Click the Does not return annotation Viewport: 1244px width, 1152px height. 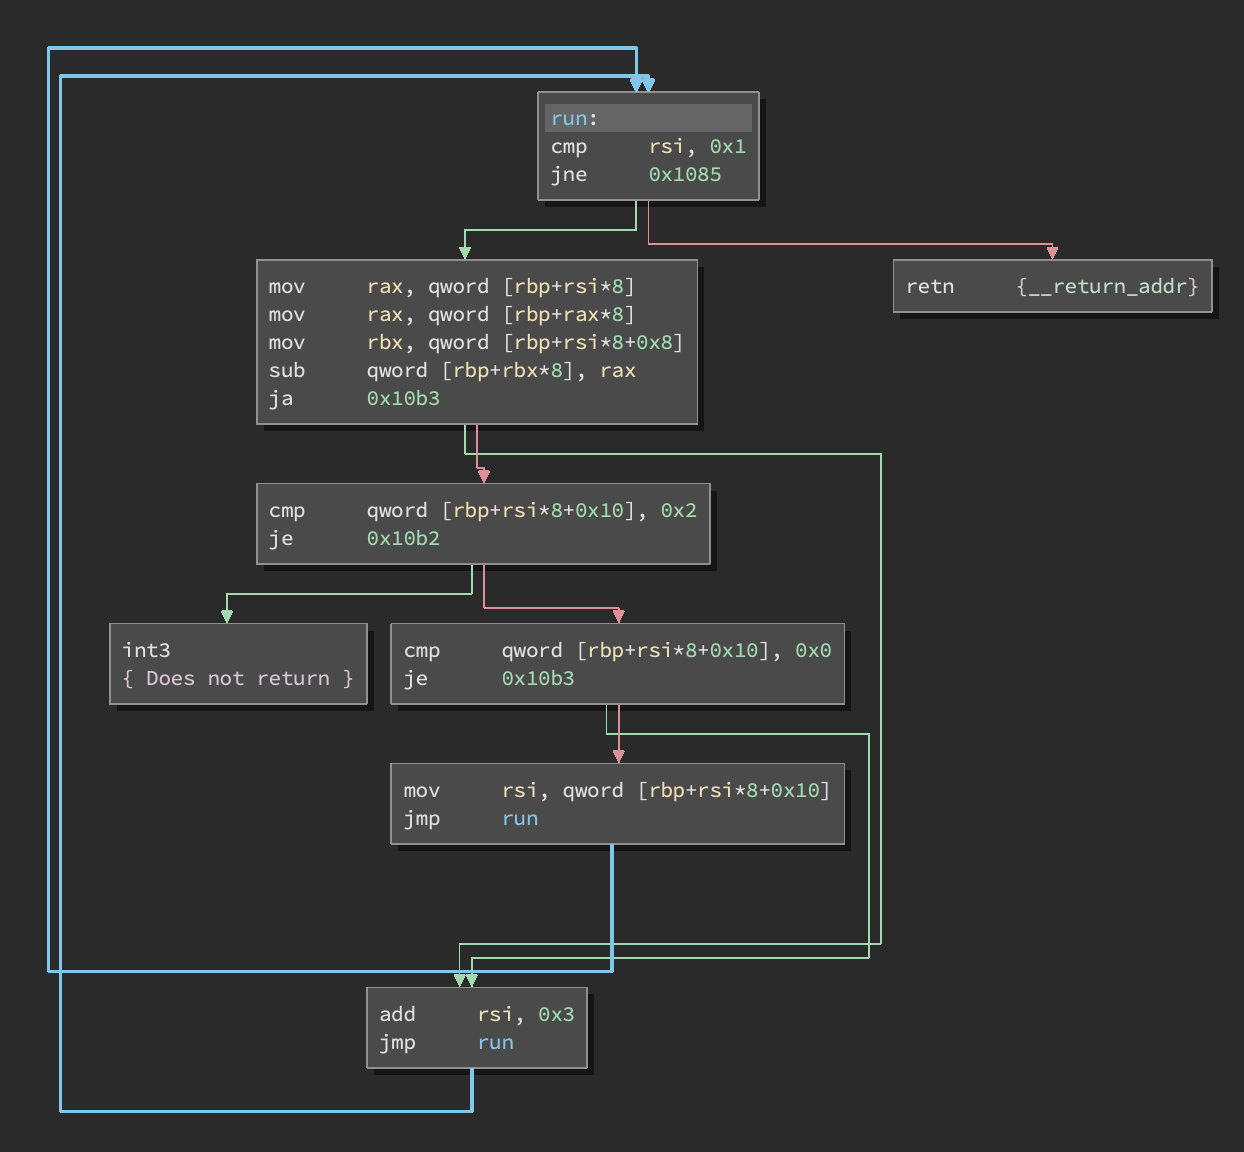[238, 678]
